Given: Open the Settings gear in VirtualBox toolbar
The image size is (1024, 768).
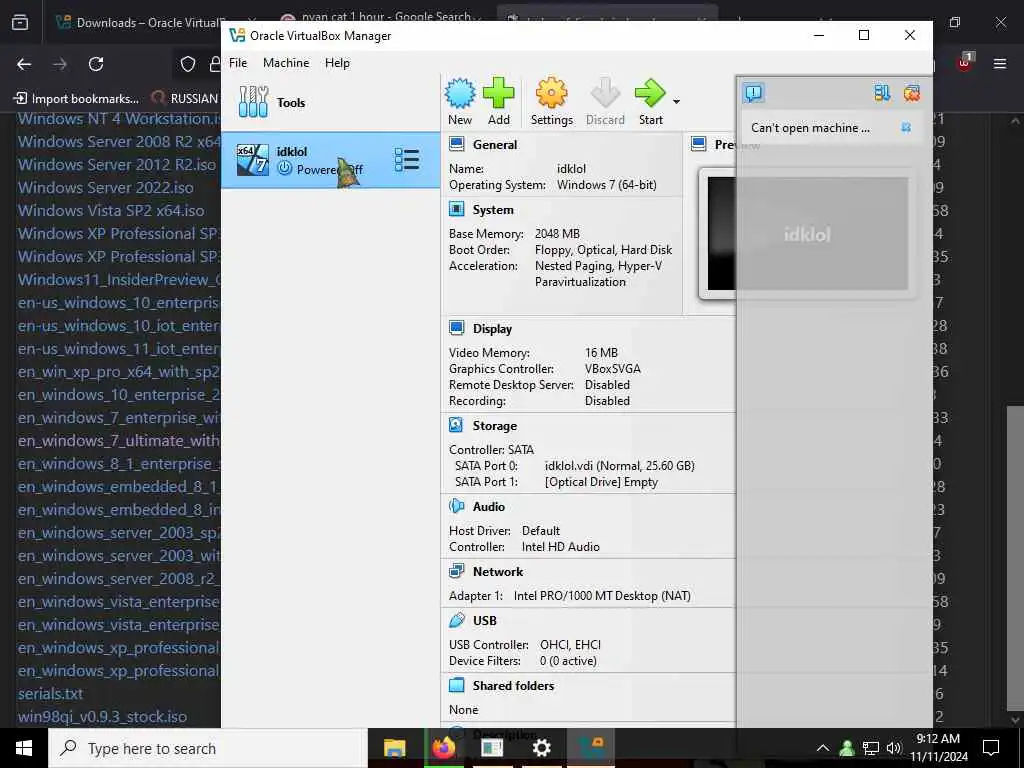Looking at the screenshot, I should [551, 102].
